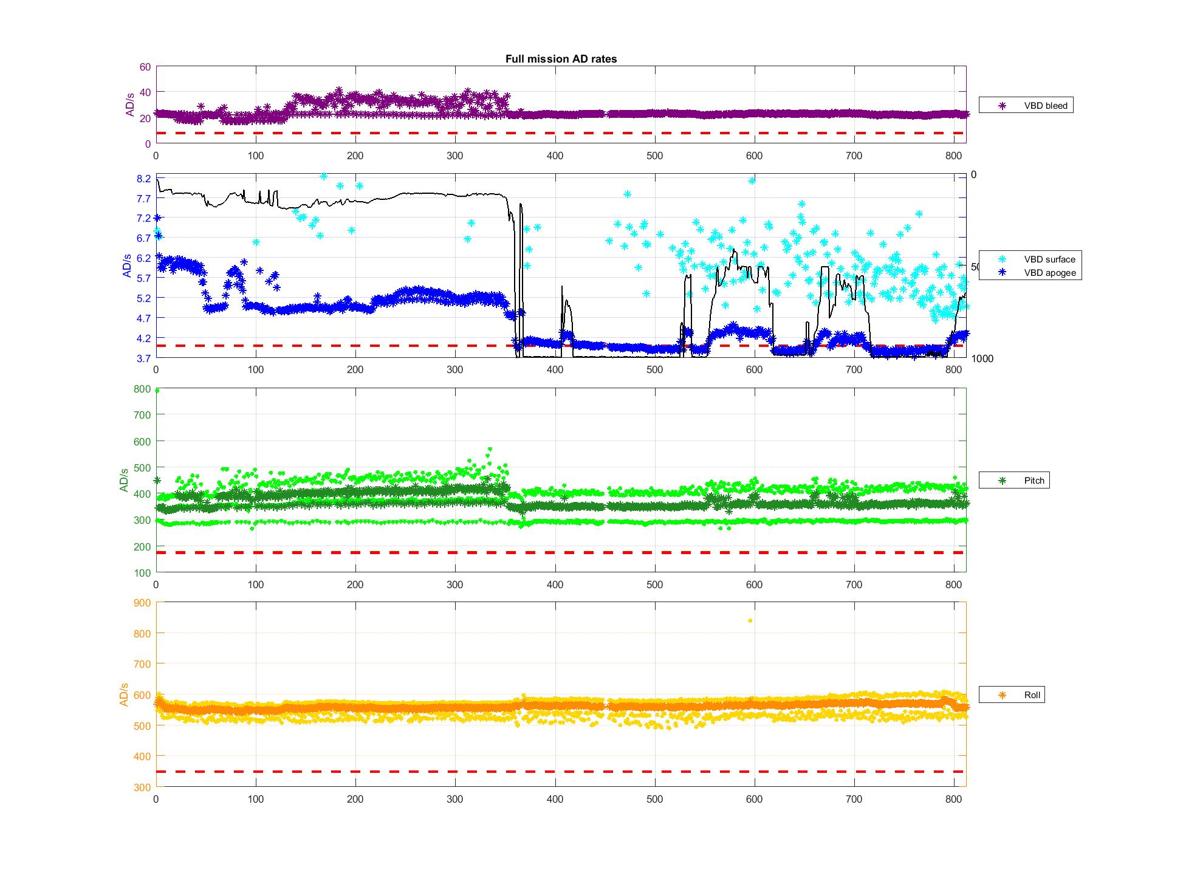This screenshot has width=1200, height=885.
Task: Click the Pitch outlier point near 800 AD/s
Action: [157, 390]
